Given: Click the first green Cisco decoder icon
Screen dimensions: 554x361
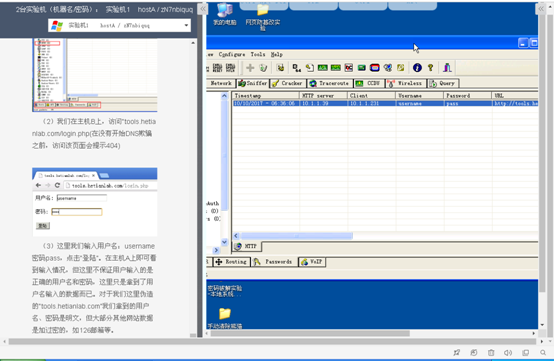Looking at the screenshot, I should [323, 67].
